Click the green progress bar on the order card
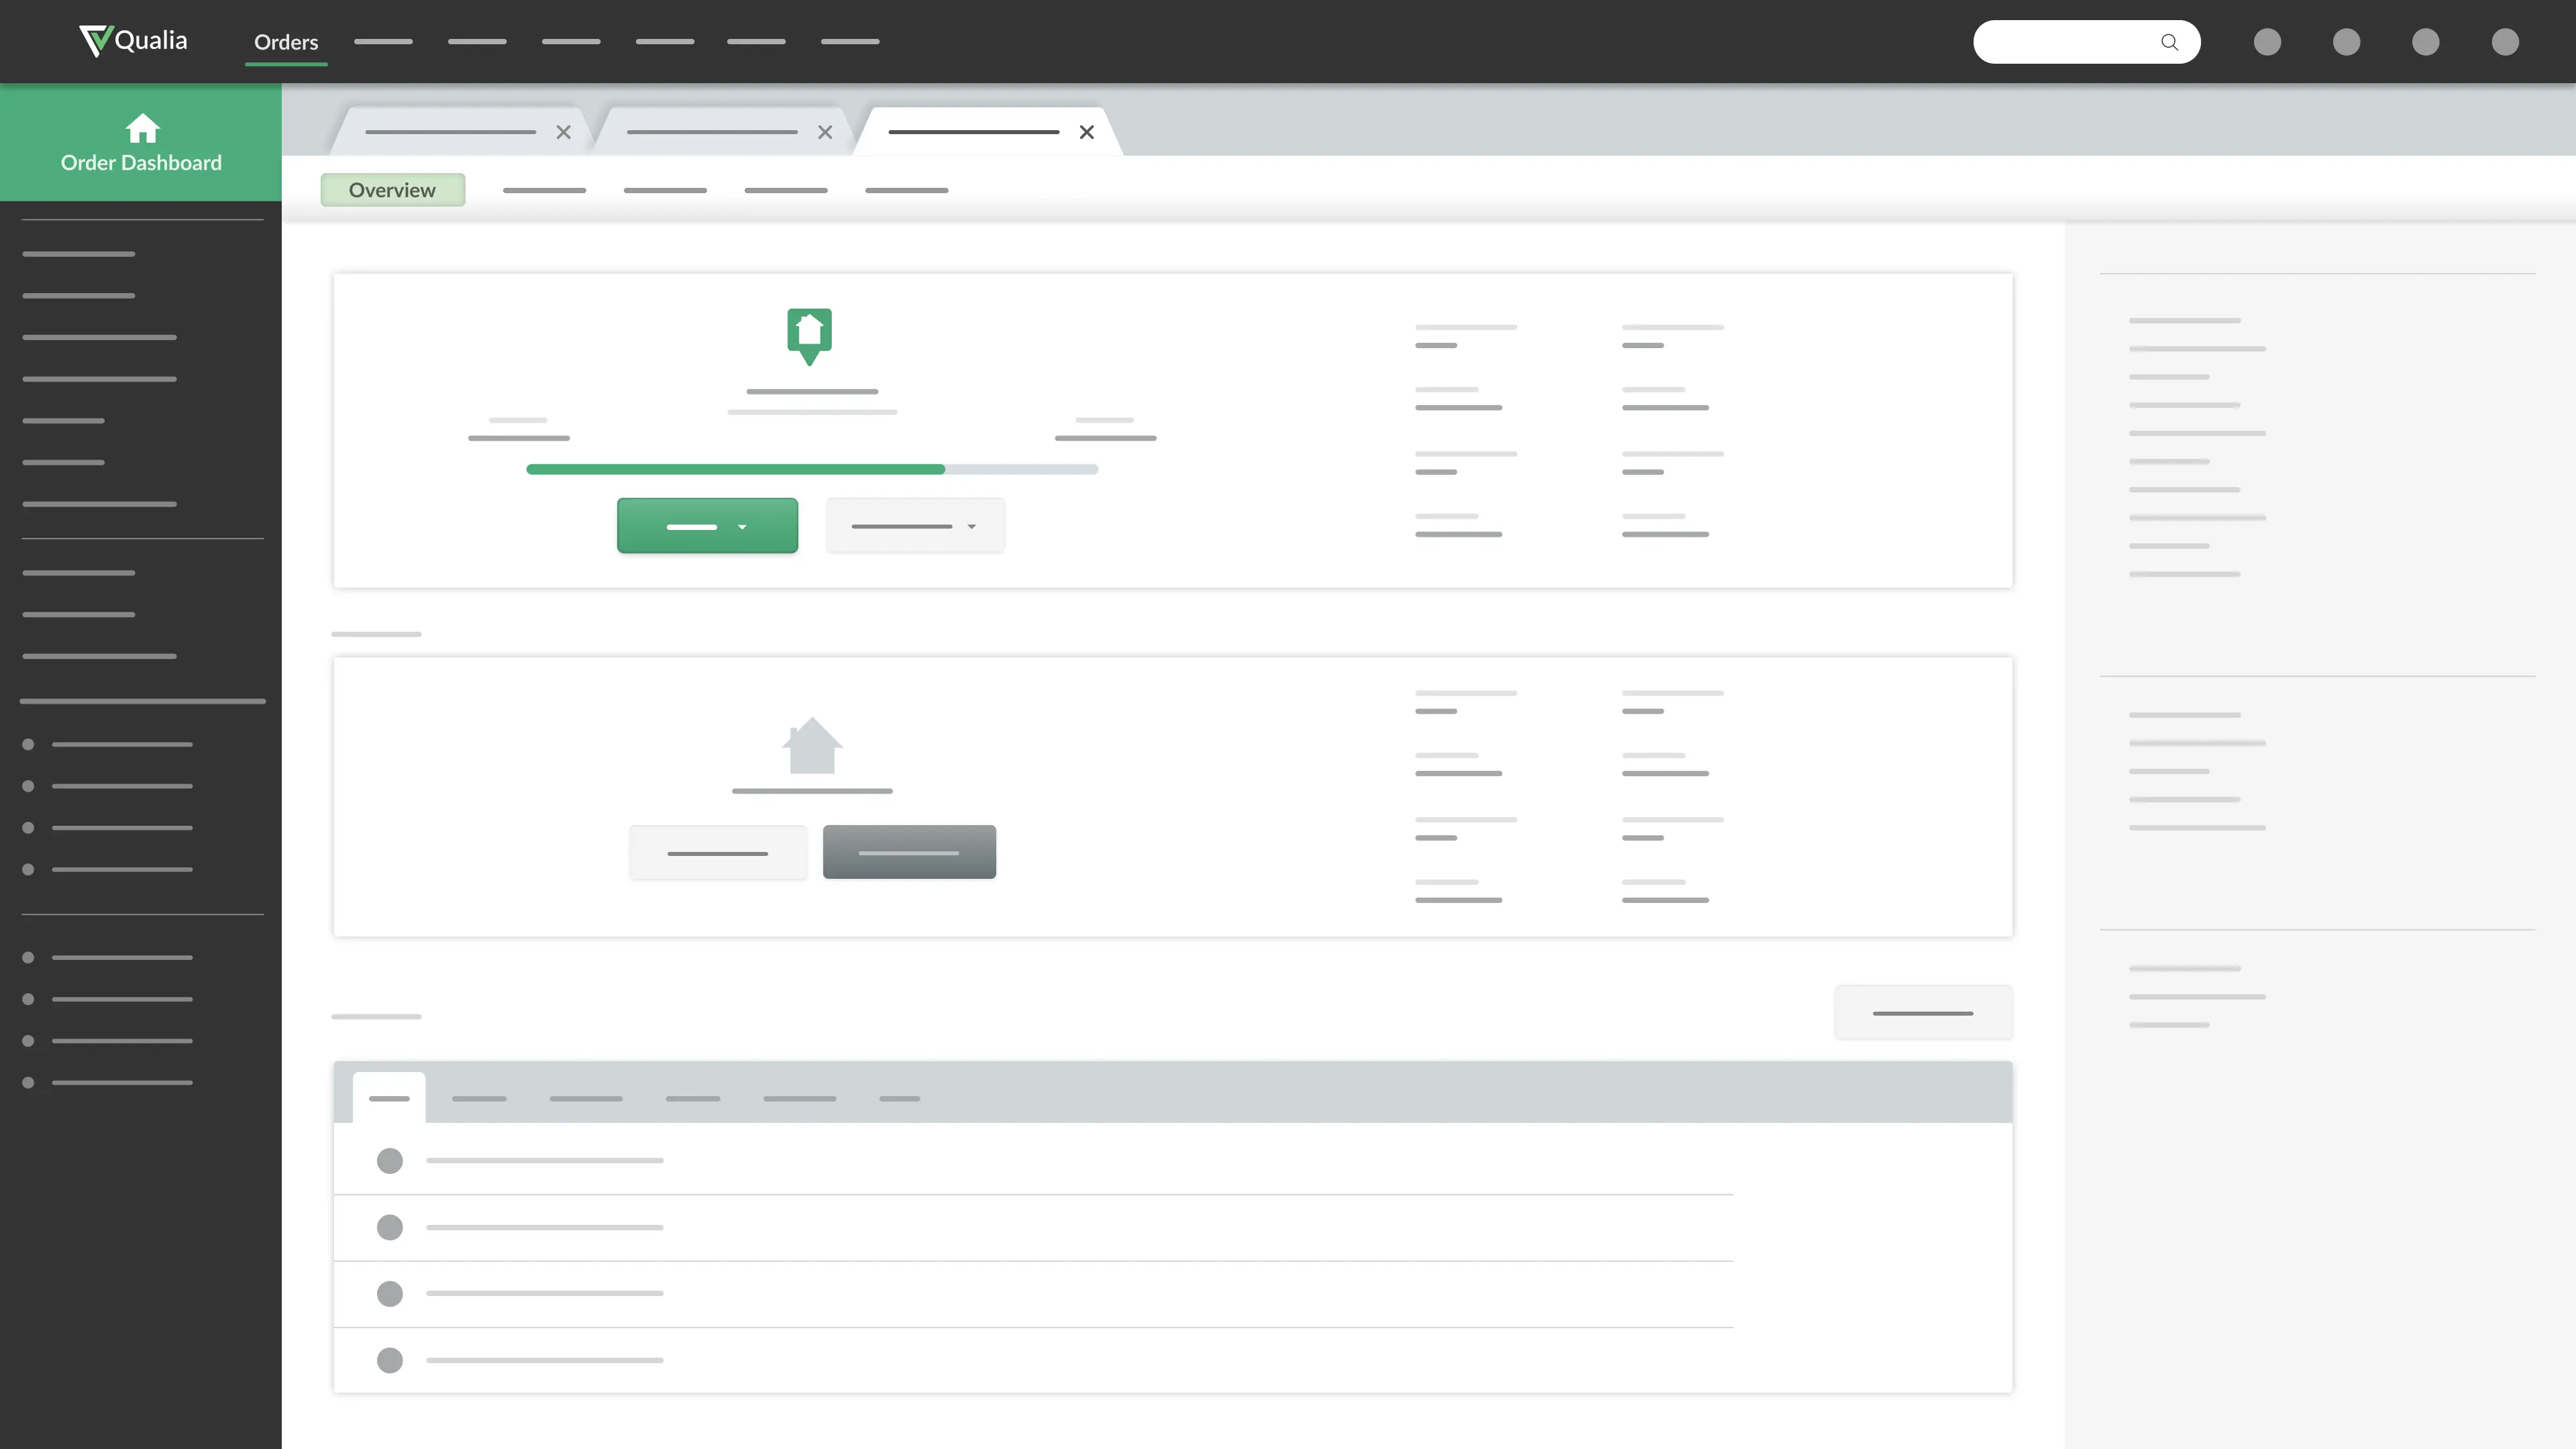Screen dimensions: 2576x1449 [737, 469]
